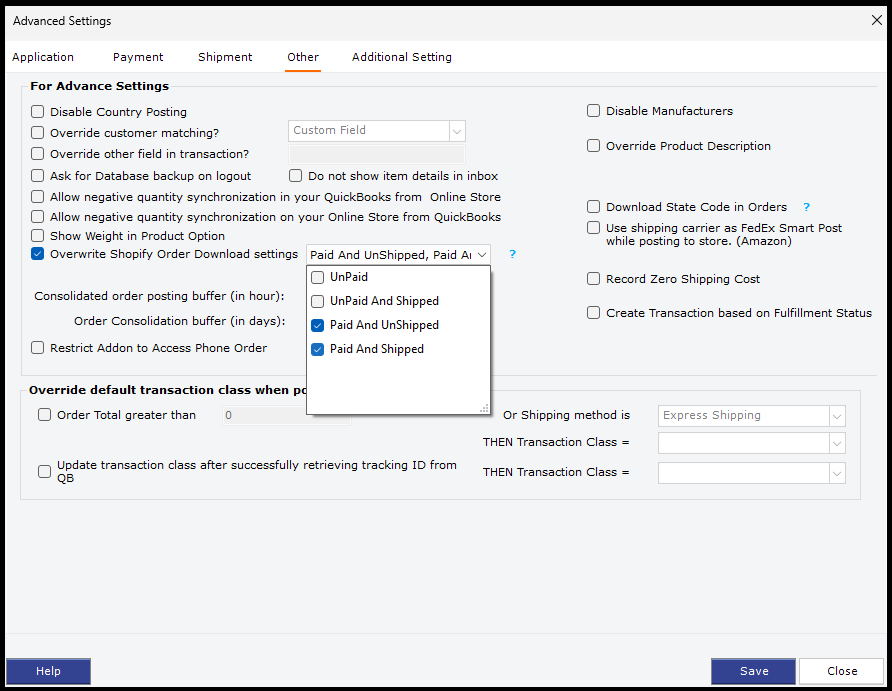Tick UnPaid And Shipped option
892x691 pixels.
pos(317,301)
